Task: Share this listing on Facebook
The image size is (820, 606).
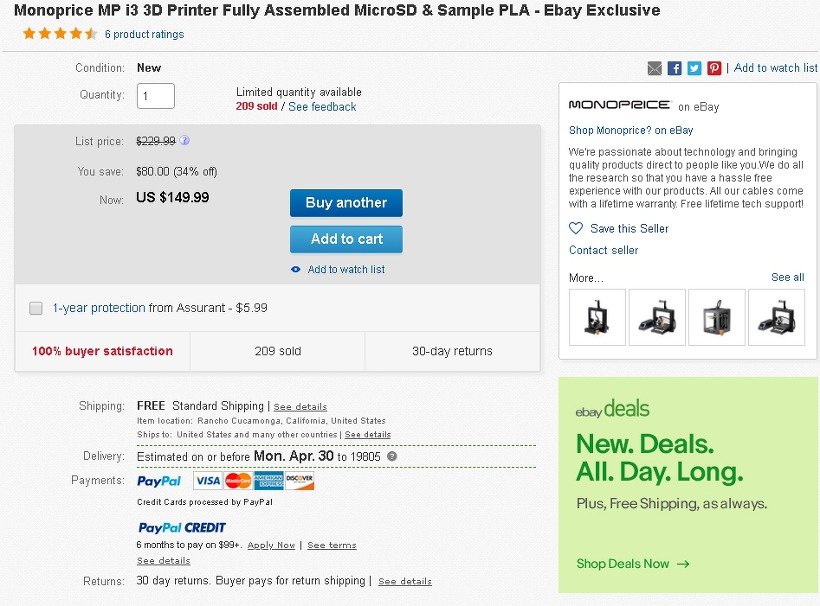Action: point(675,68)
